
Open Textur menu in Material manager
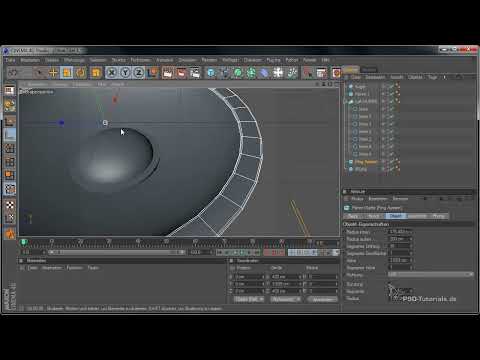coord(93,268)
